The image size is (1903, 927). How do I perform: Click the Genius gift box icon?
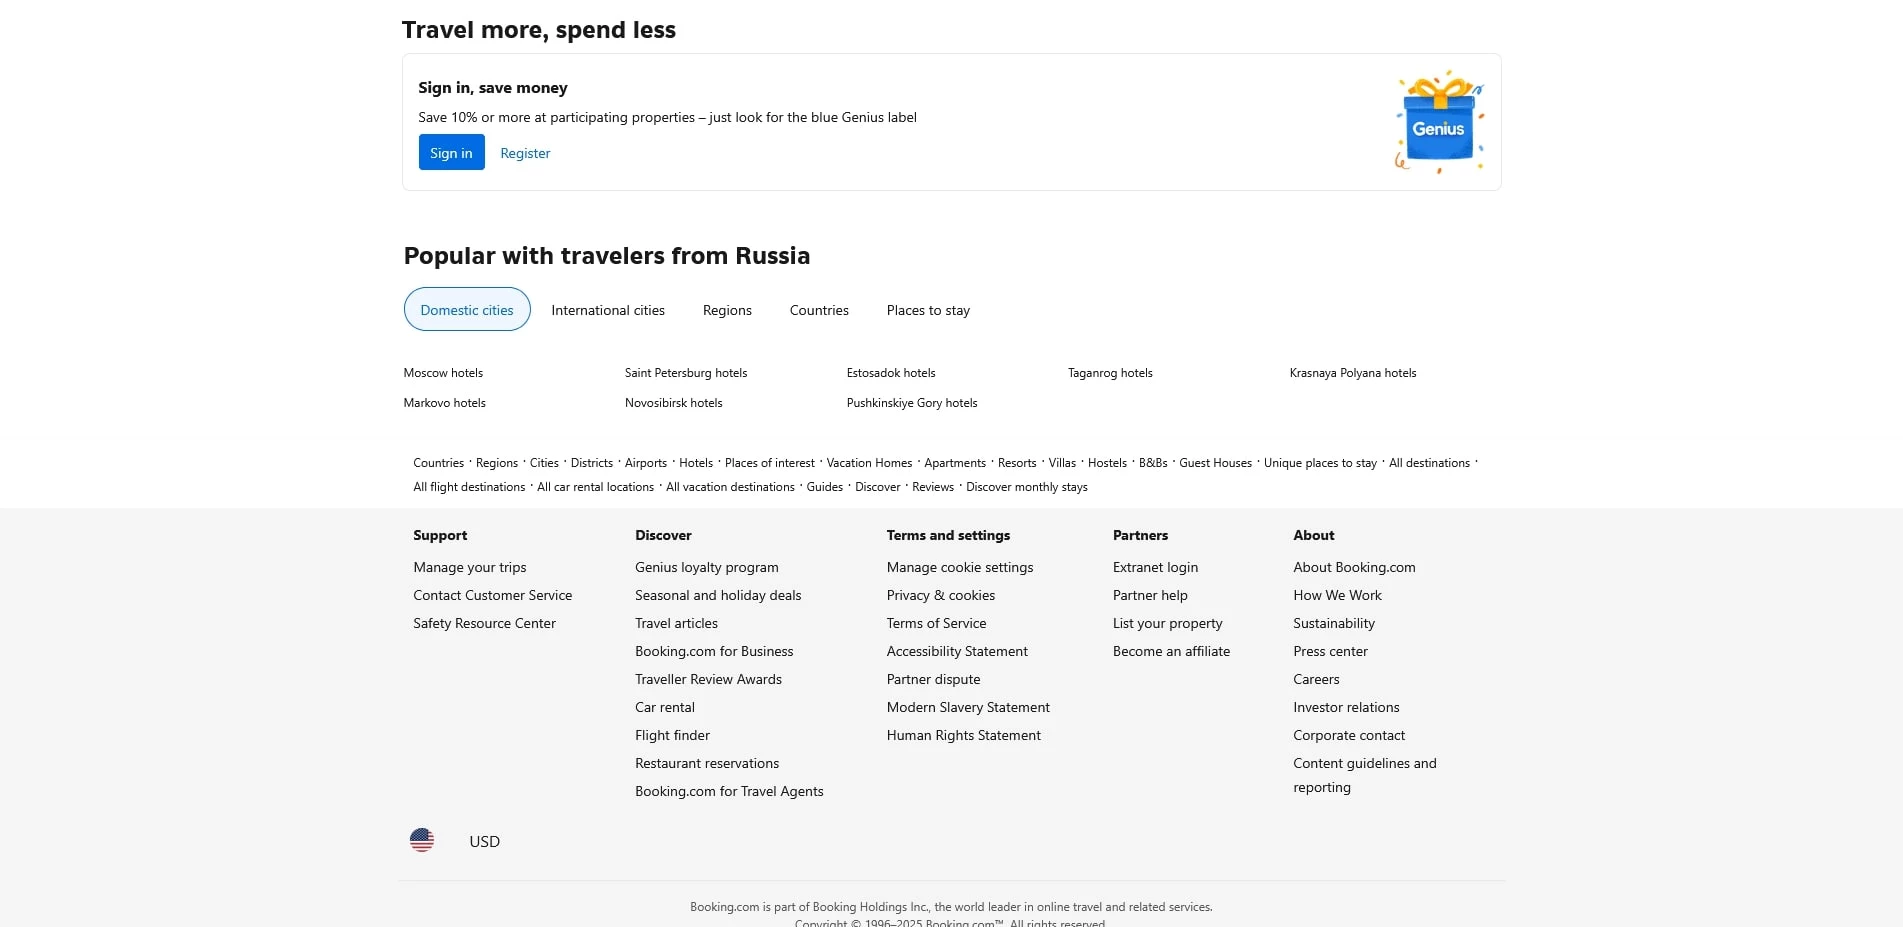tap(1438, 122)
